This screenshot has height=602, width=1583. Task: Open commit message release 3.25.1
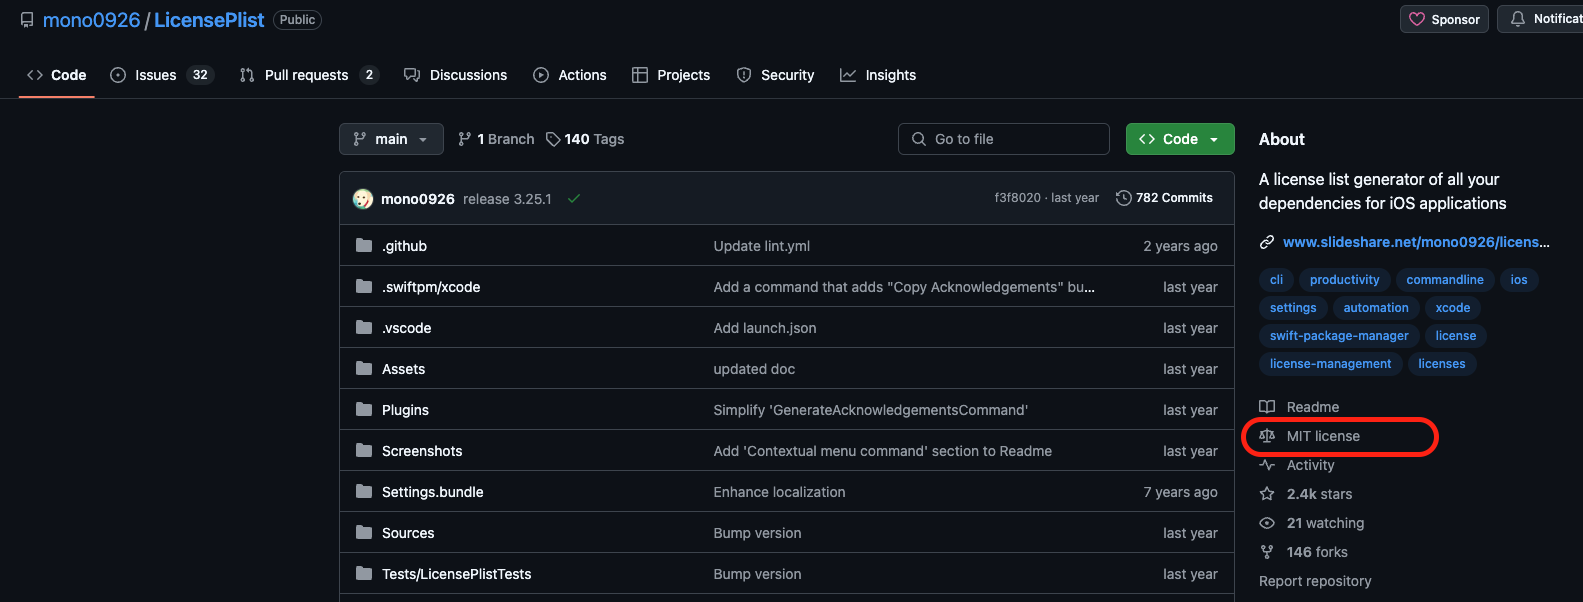507,199
